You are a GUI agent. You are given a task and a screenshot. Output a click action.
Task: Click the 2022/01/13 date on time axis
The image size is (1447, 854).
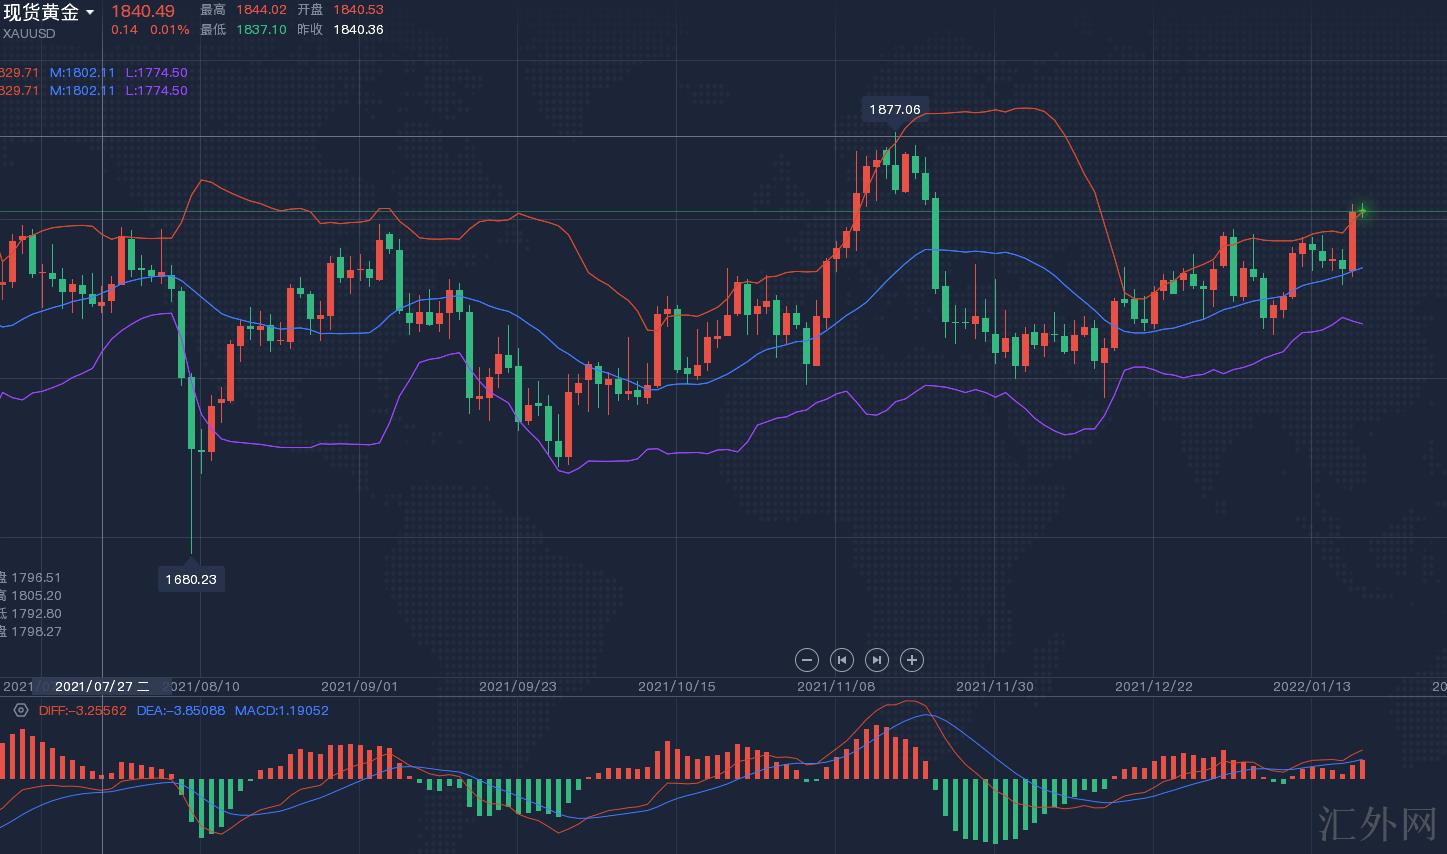1311,686
